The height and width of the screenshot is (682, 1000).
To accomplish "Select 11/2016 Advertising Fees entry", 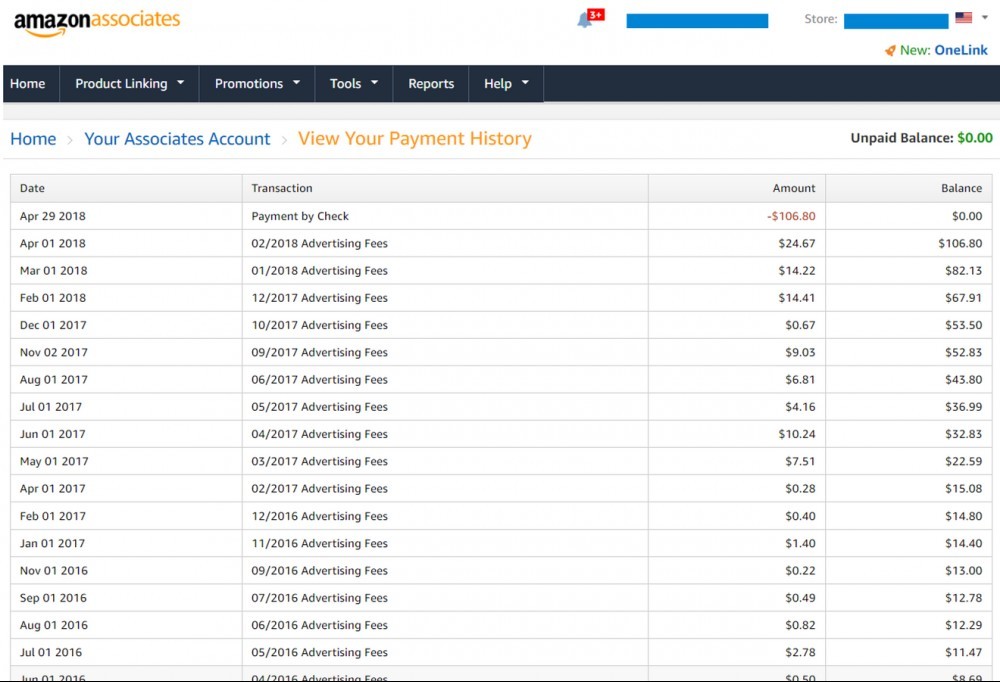I will tap(320, 544).
